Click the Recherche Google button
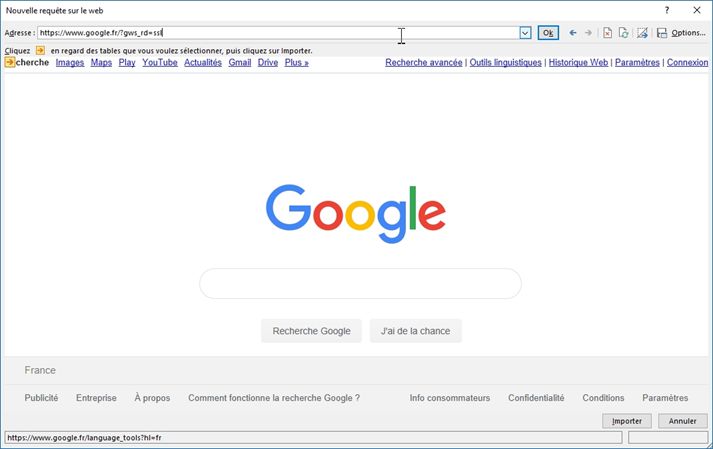This screenshot has height=449, width=713. 311,331
